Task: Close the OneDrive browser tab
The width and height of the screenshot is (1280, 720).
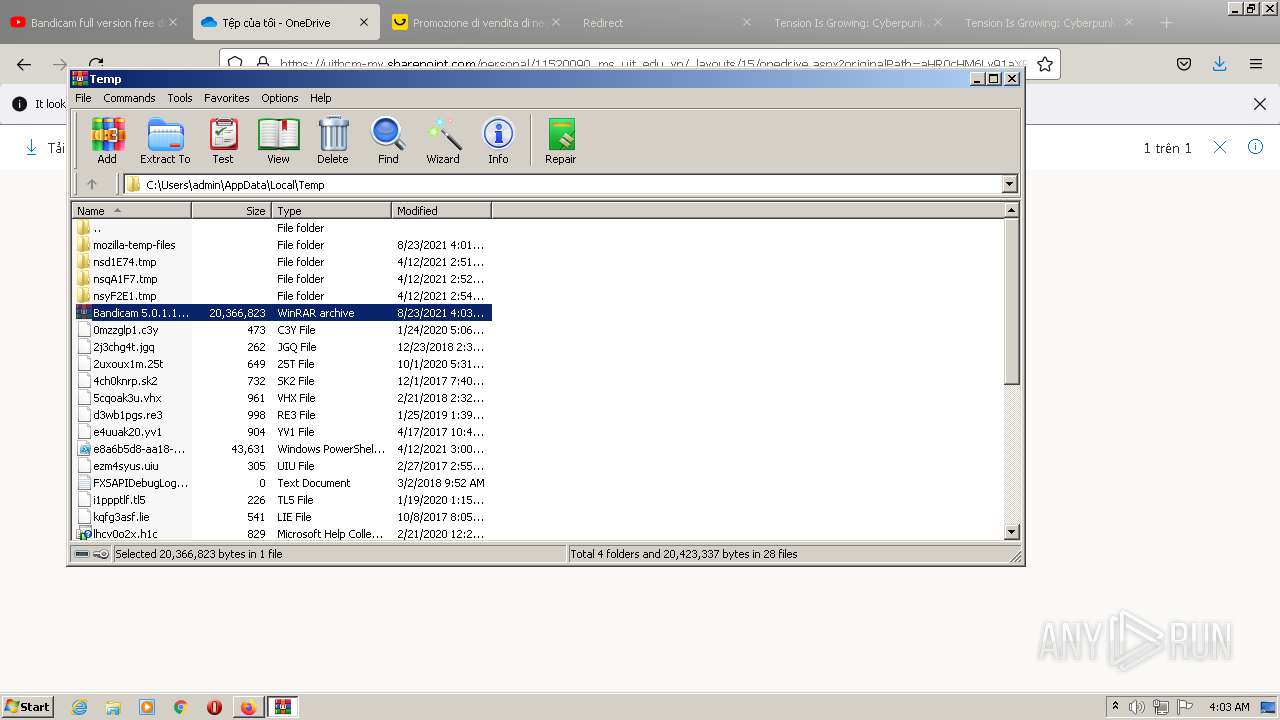Action: point(364,22)
